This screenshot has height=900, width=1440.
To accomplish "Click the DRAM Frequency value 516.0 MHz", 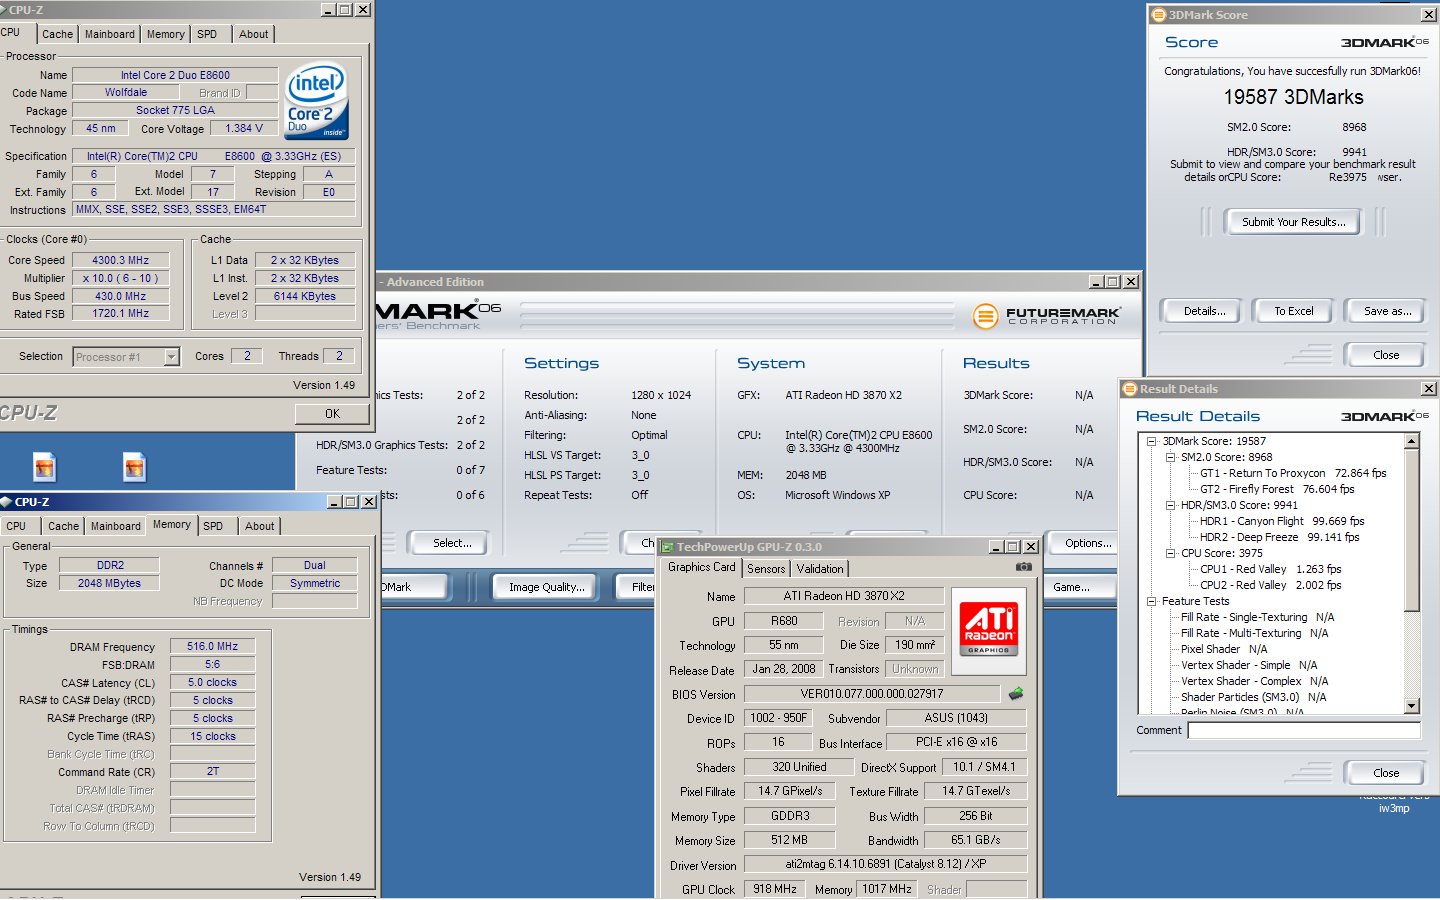I will pos(212,646).
